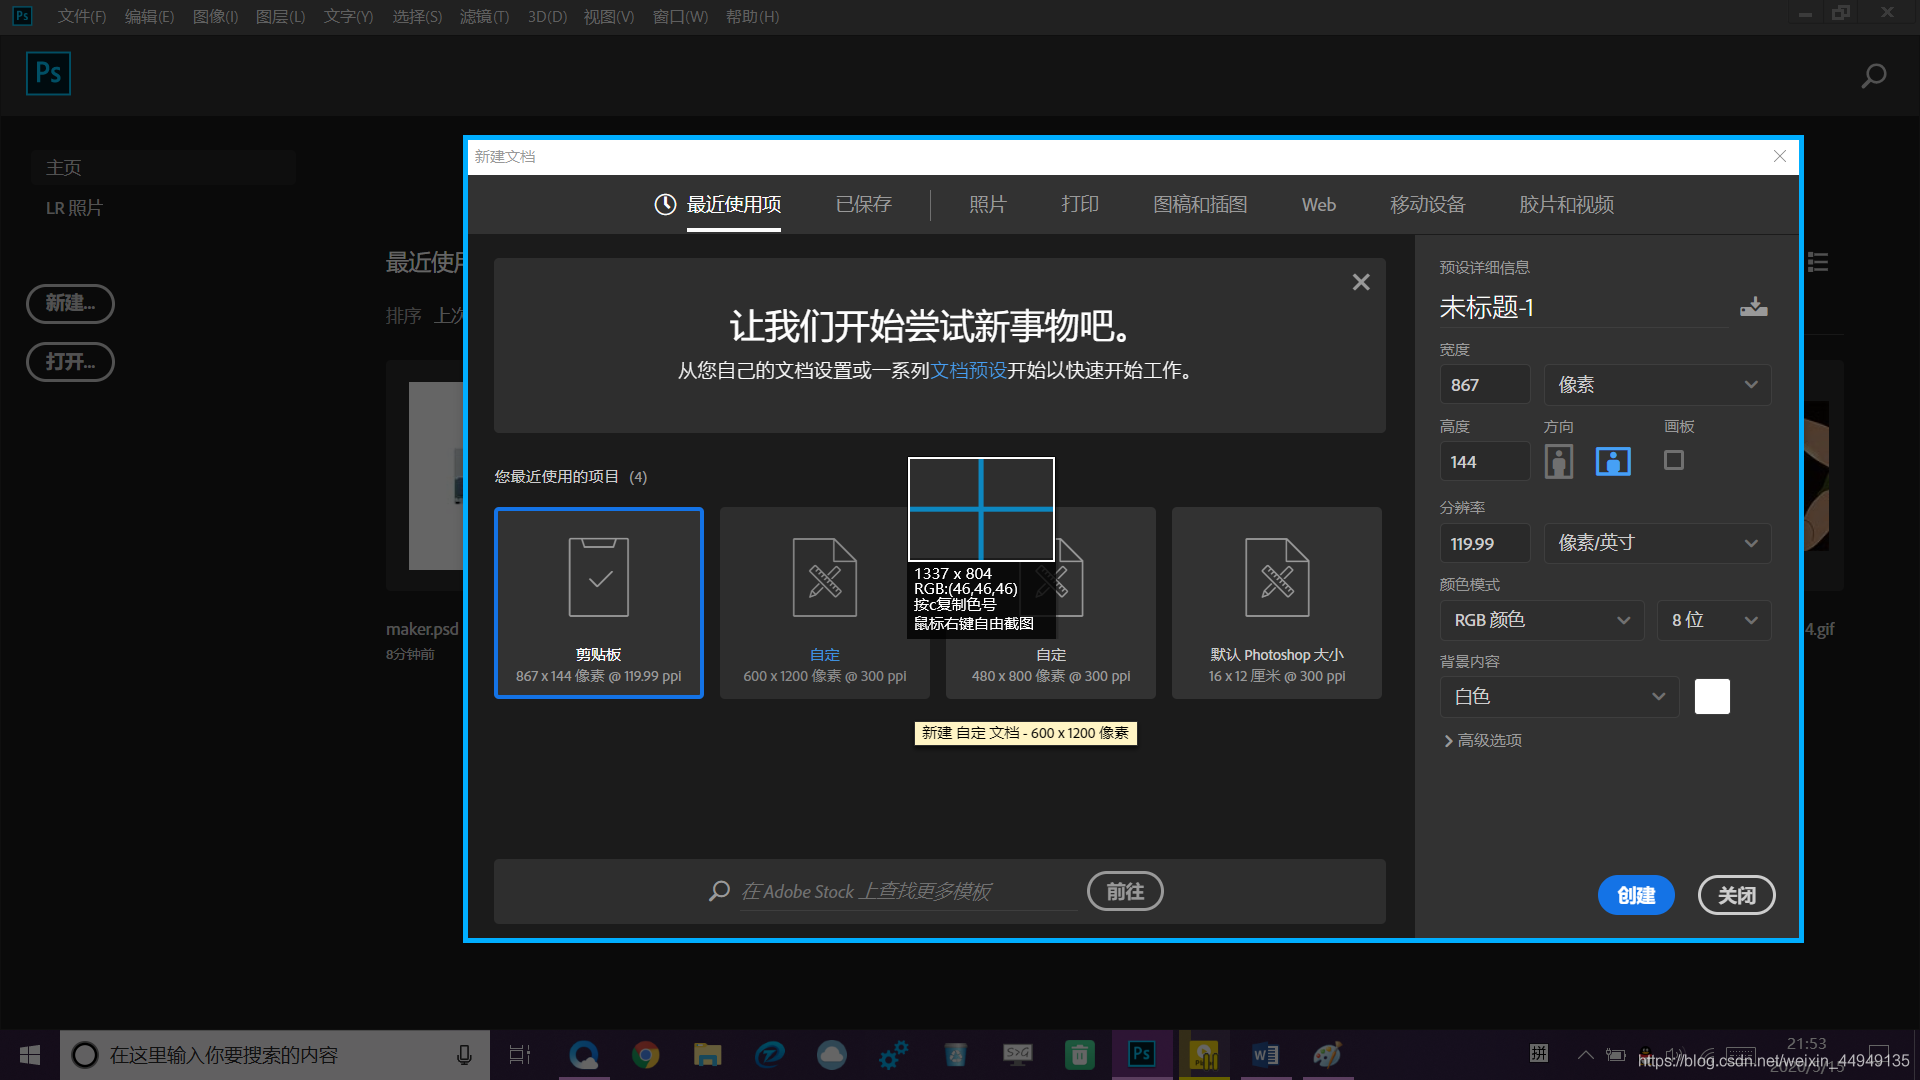Click the 新建... button on home screen

pyautogui.click(x=70, y=303)
